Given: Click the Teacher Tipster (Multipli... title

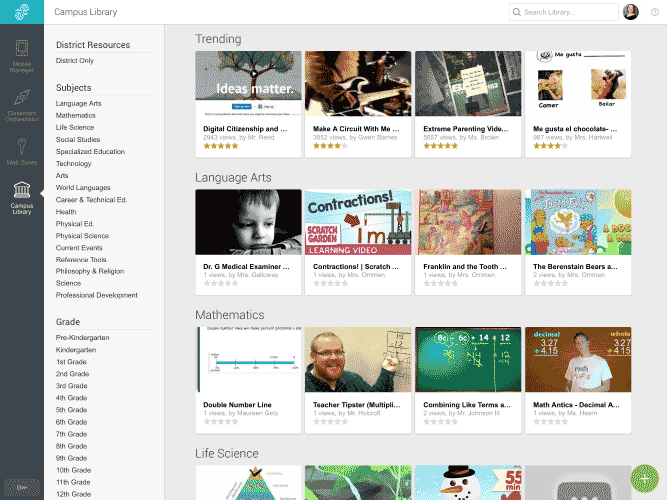Looking at the screenshot, I should coord(356,405).
